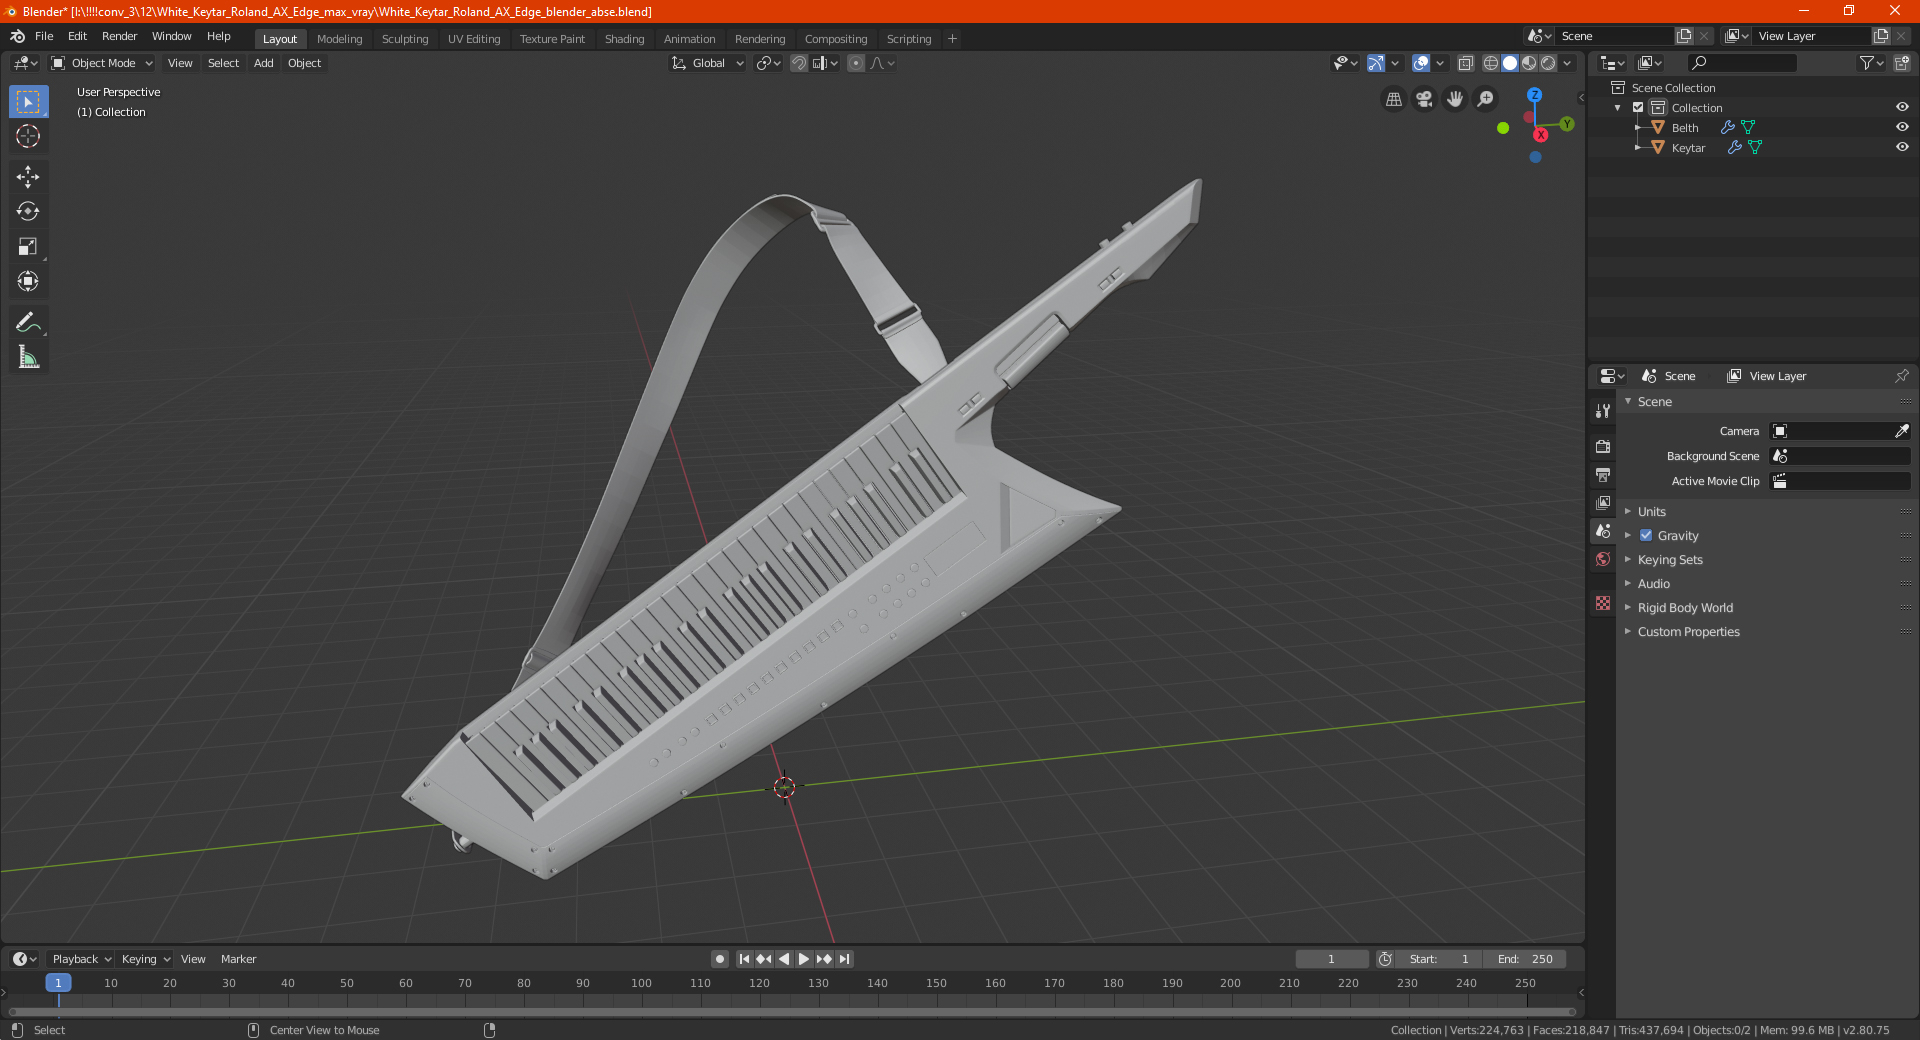This screenshot has width=1920, height=1040.
Task: Click the End frame field
Action: 1524,959
